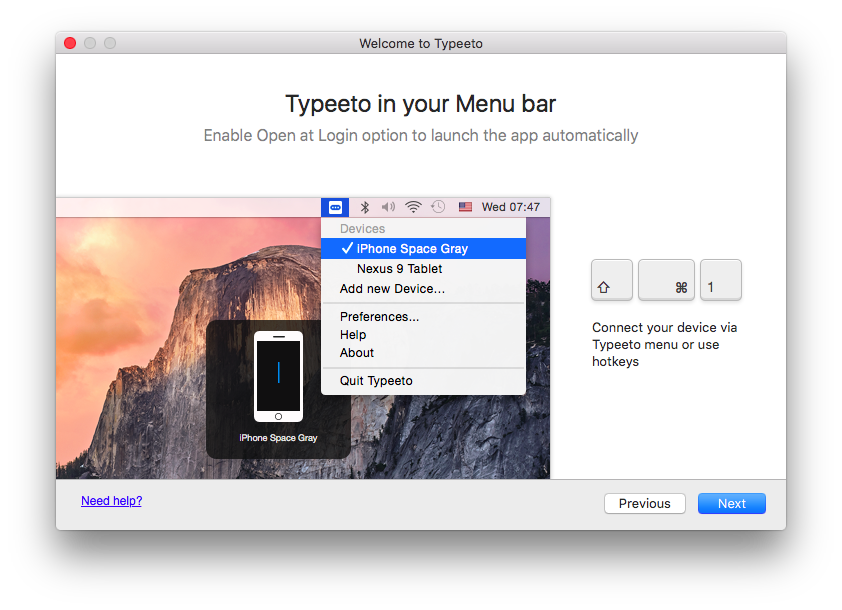Viewport: 842px width, 610px height.
Task: Continue with the Next button
Action: [731, 504]
